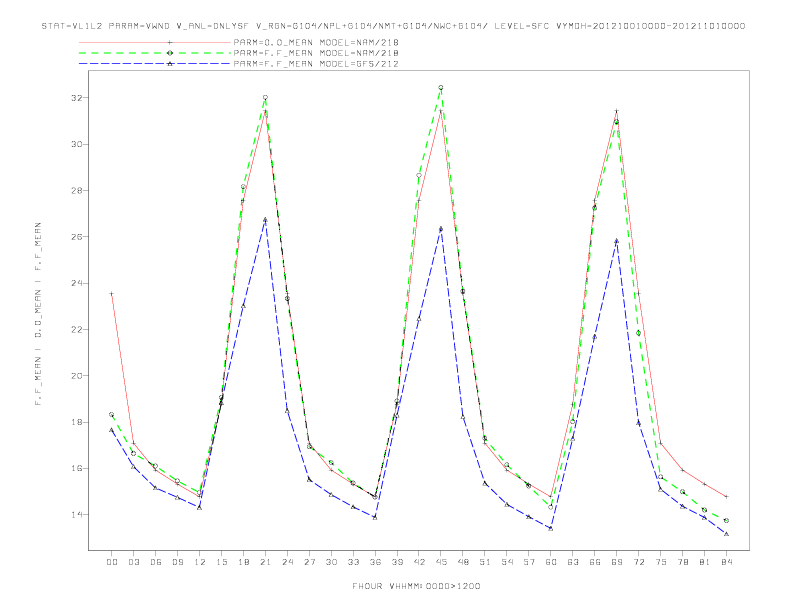792x612 pixels.
Task: Click x-axis tick label 57
Action: pyautogui.click(x=529, y=562)
